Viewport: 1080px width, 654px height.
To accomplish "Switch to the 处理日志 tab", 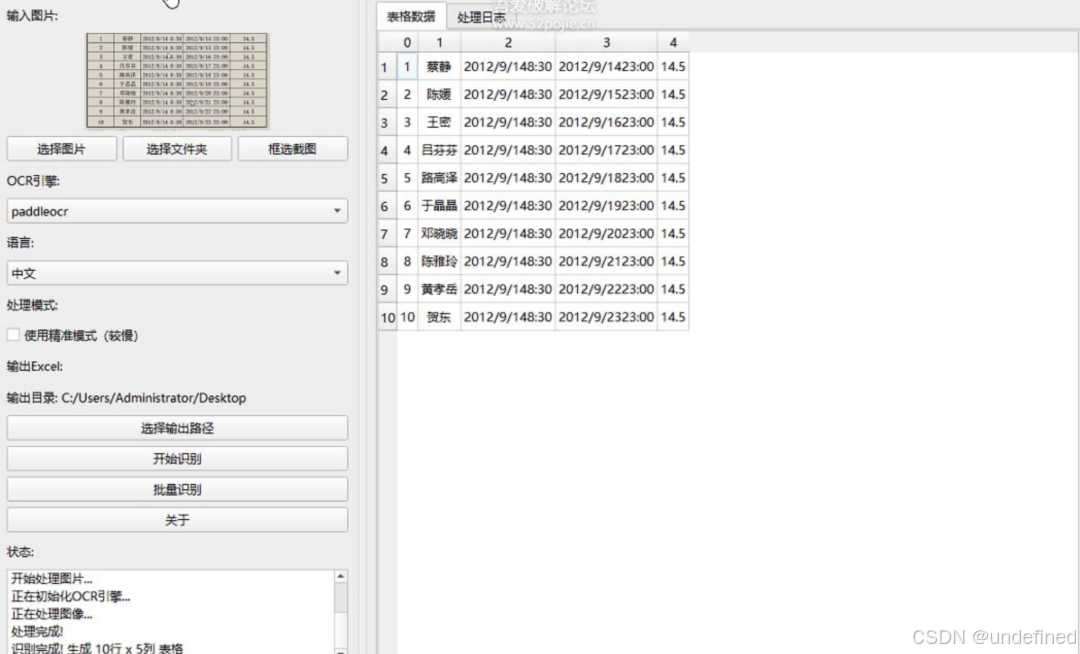I will click(481, 17).
